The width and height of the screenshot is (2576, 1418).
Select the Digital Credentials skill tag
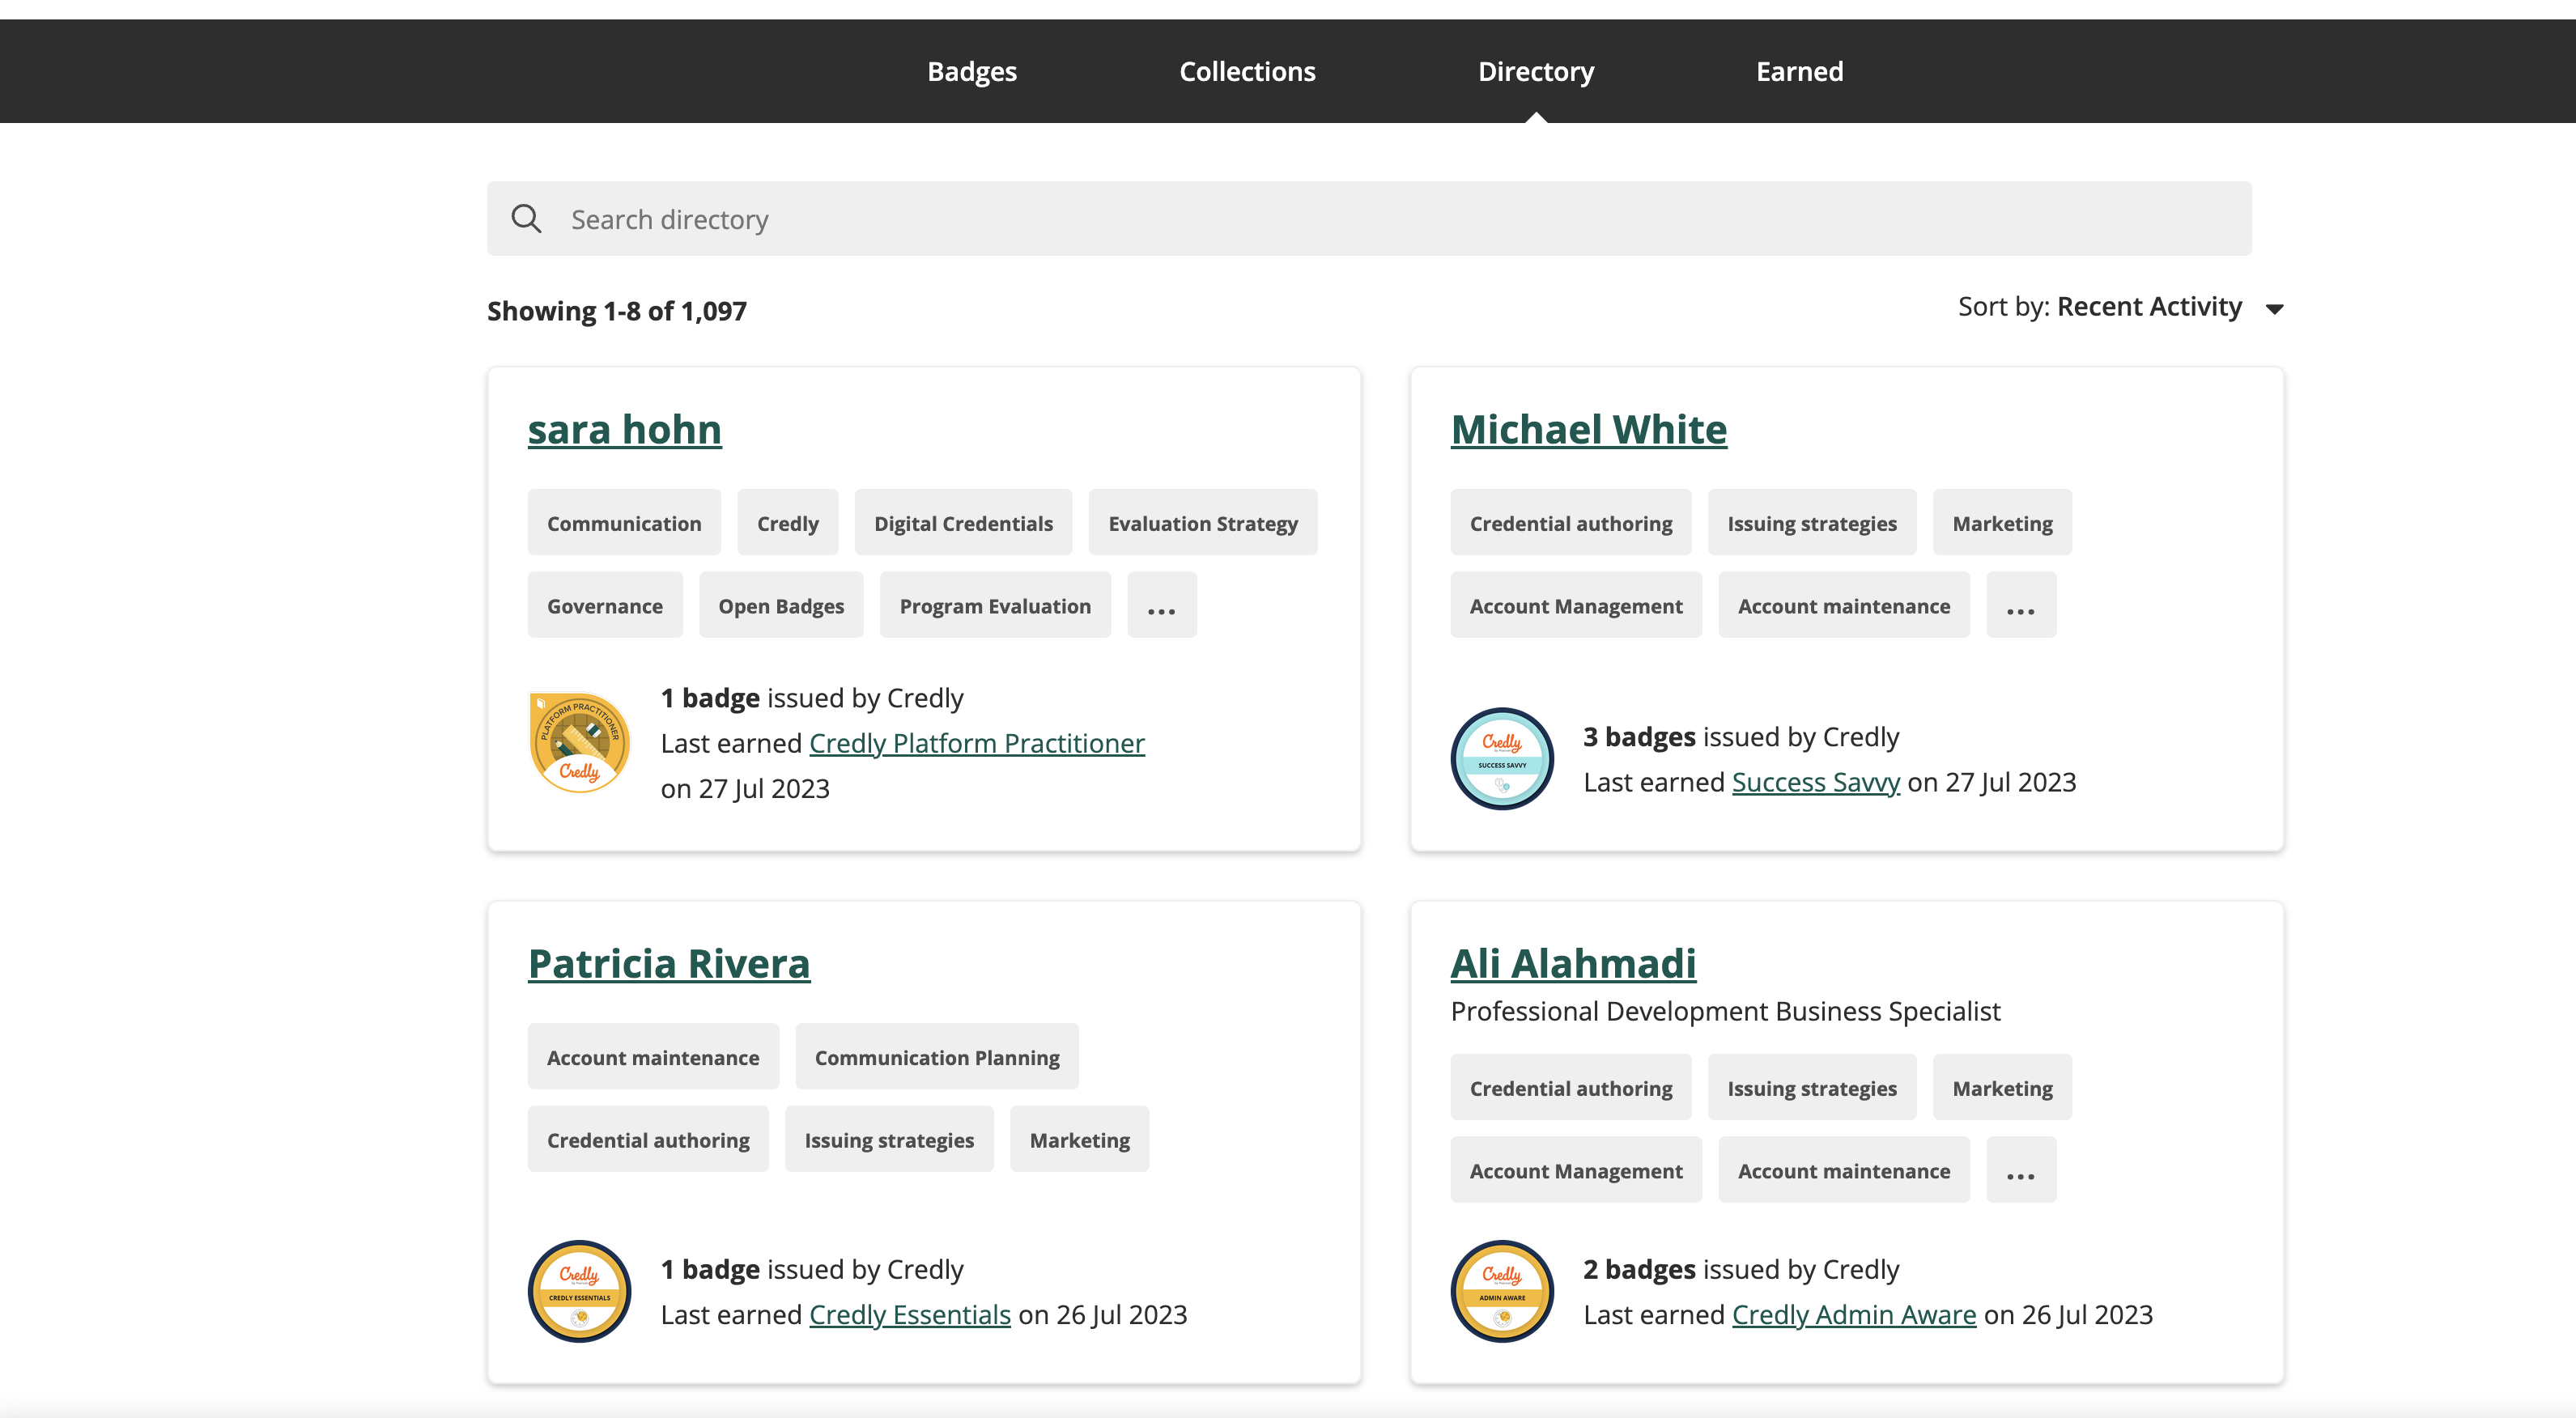pyautogui.click(x=963, y=523)
